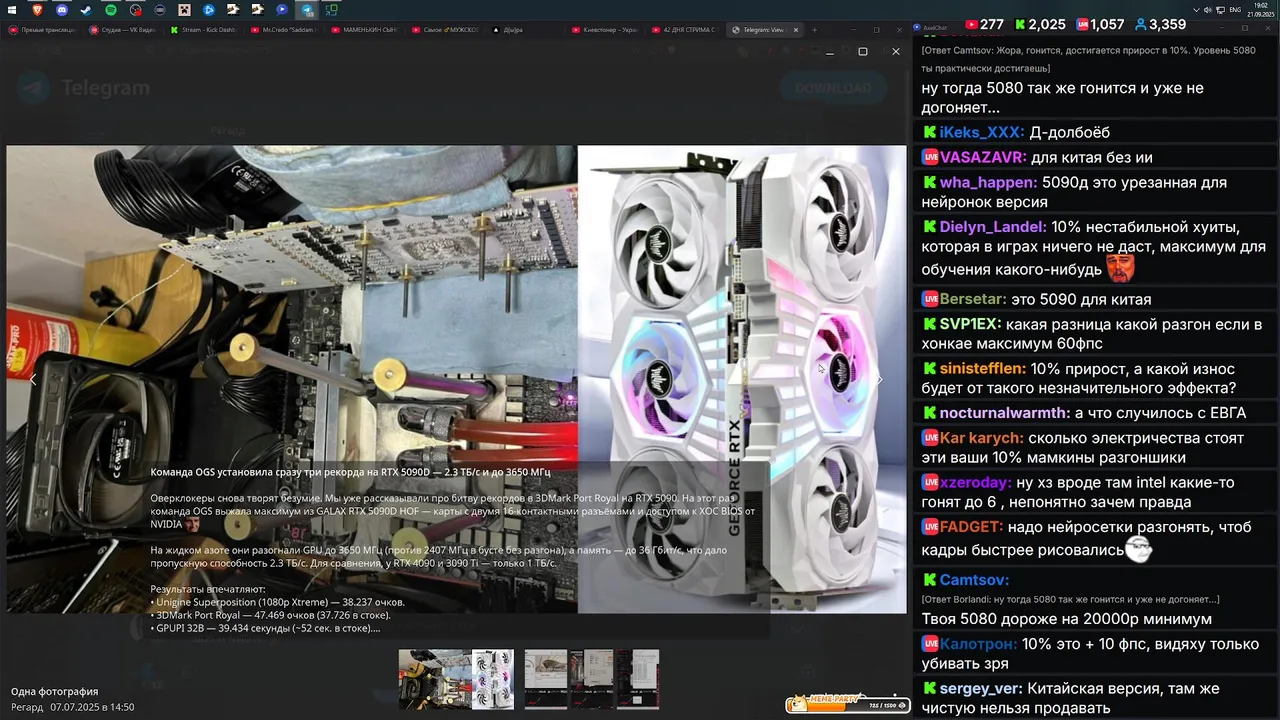Open the Windows Start menu
The height and width of the screenshot is (720, 1280).
click(12, 9)
